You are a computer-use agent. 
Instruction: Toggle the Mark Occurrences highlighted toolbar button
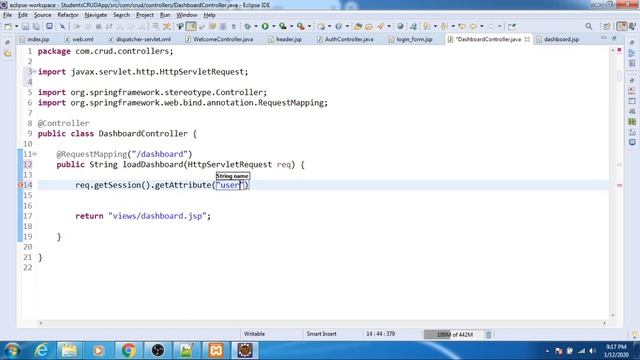[191, 26]
